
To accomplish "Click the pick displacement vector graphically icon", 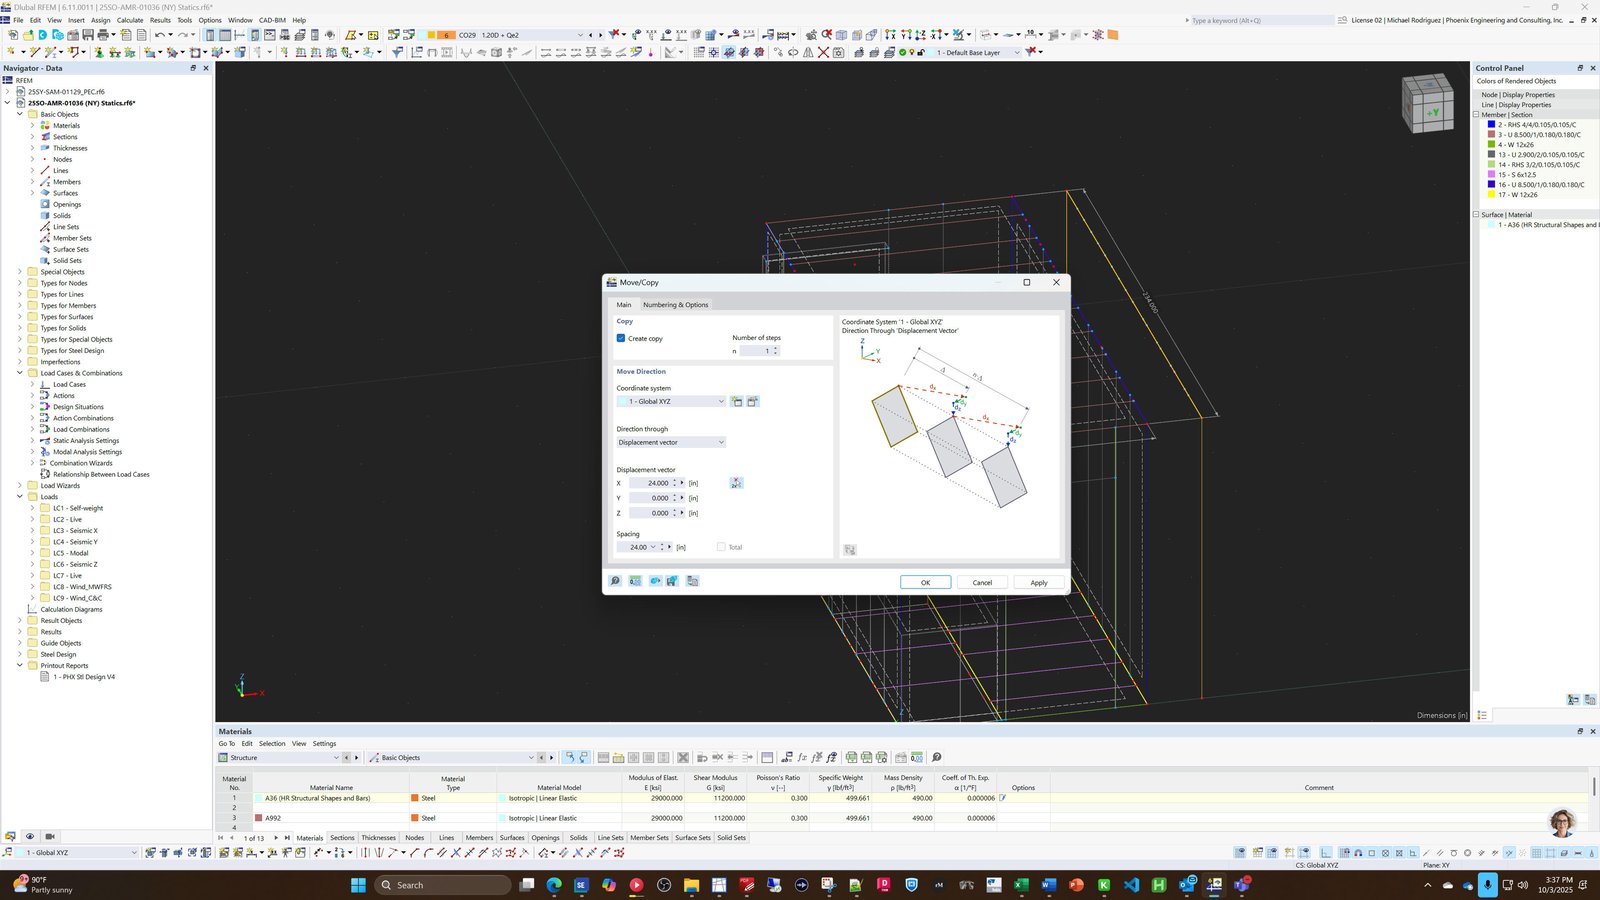I will point(736,483).
